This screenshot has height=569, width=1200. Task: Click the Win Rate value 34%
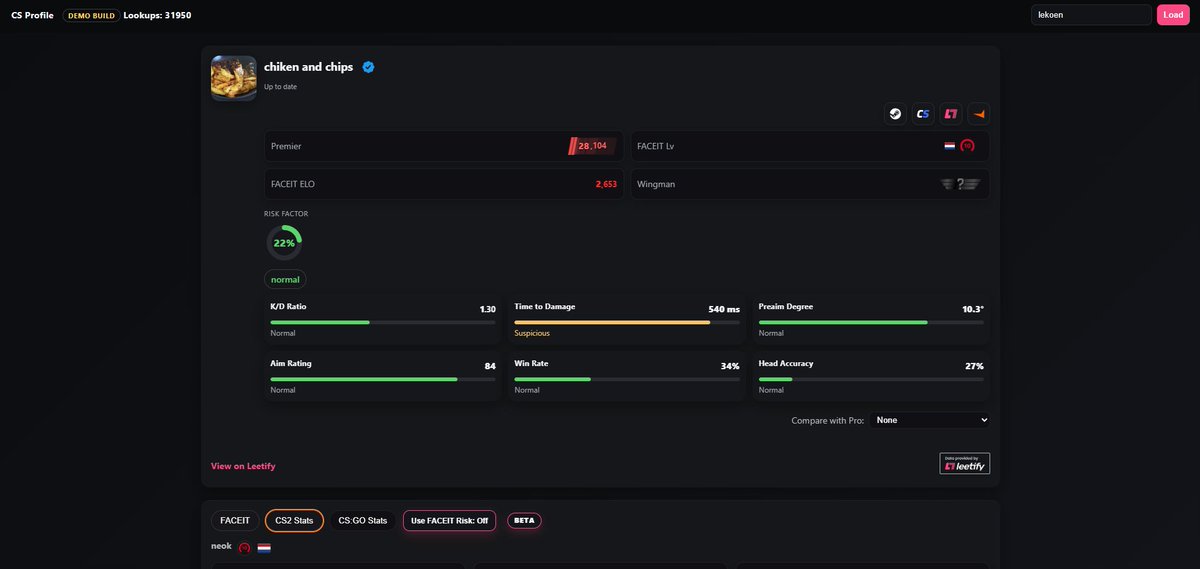tap(730, 366)
